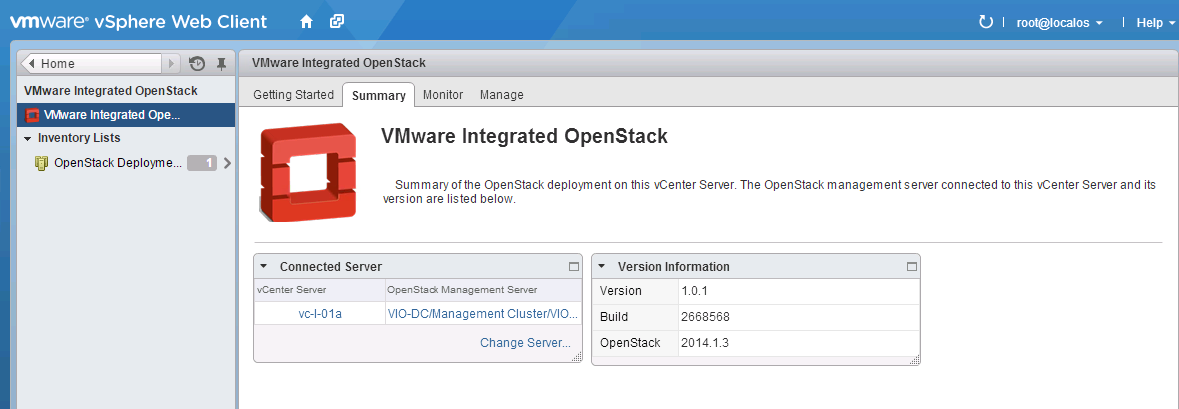Open the Manage tab
This screenshot has height=409, width=1179.
[501, 95]
